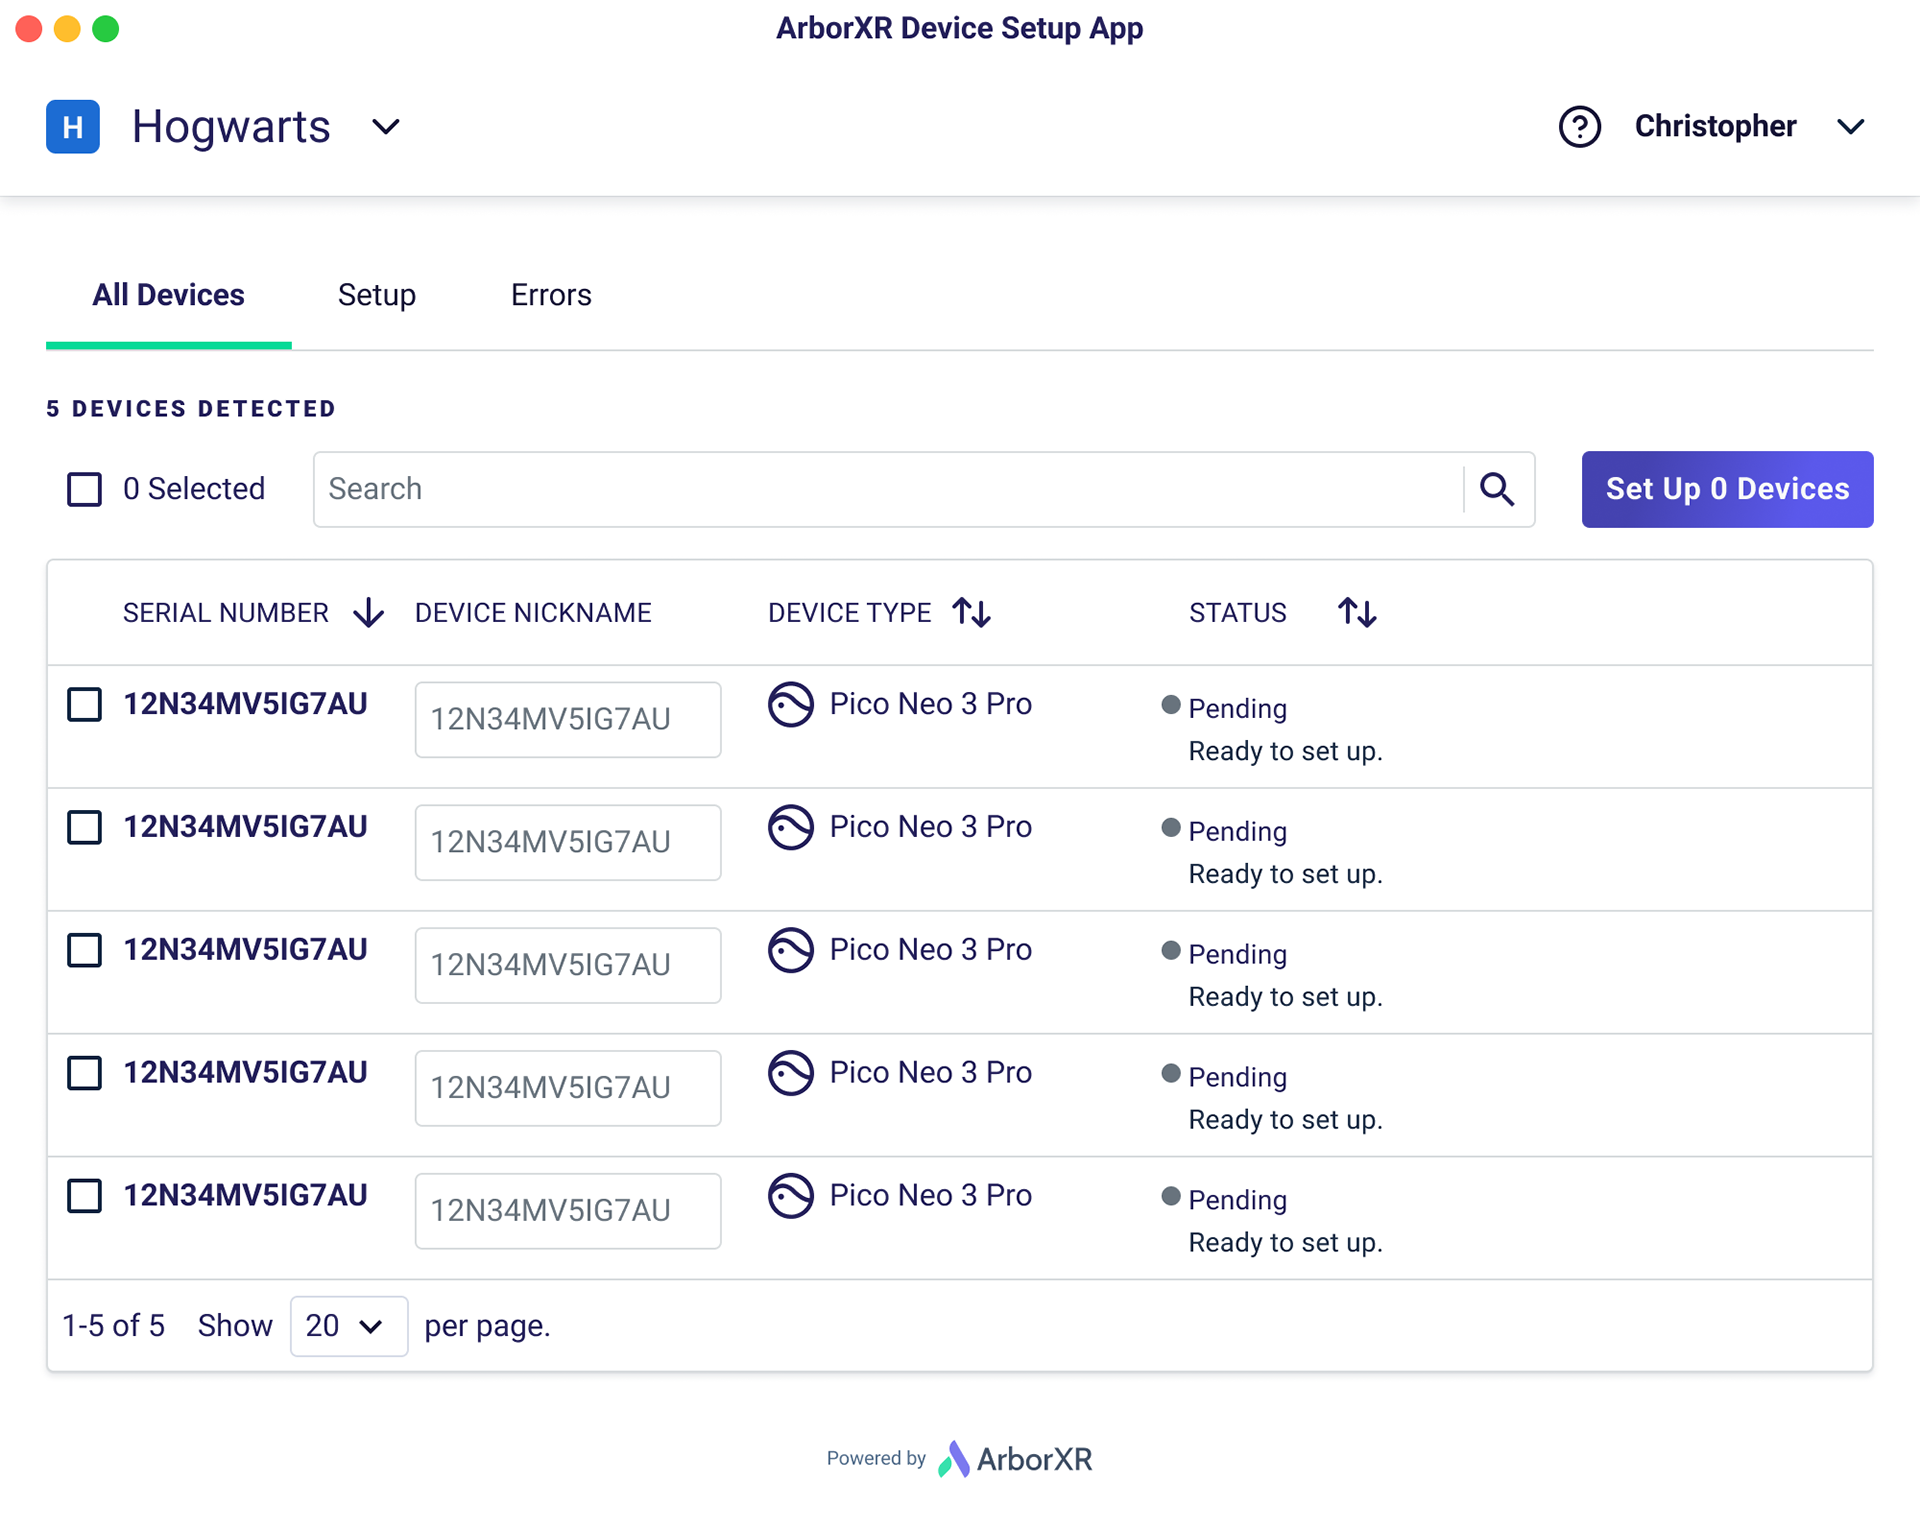Check the first device row checkbox
Image resolution: width=1920 pixels, height=1528 pixels.
click(84, 704)
